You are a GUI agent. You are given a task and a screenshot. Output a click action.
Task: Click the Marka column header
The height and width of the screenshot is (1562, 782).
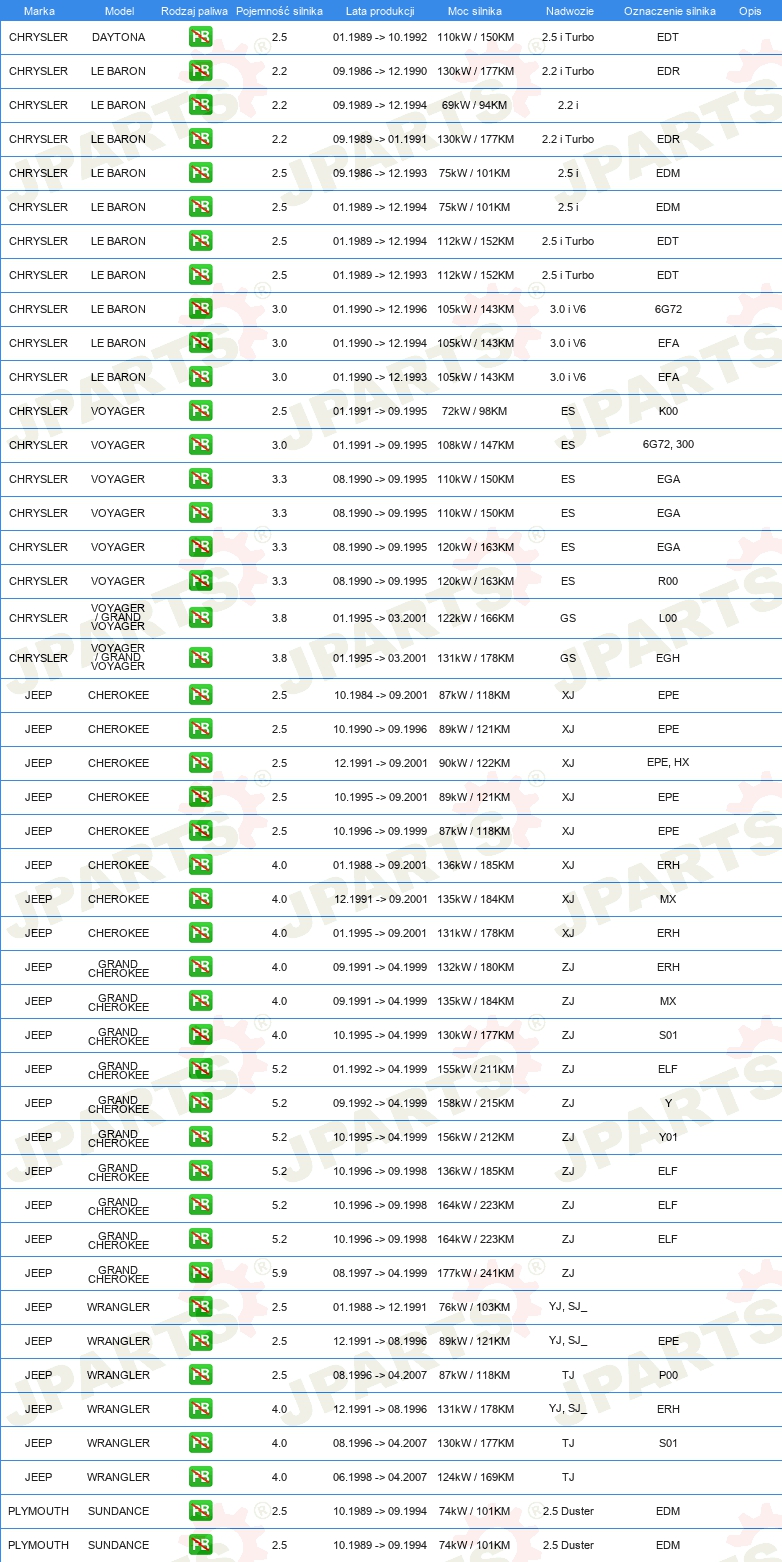click(39, 11)
